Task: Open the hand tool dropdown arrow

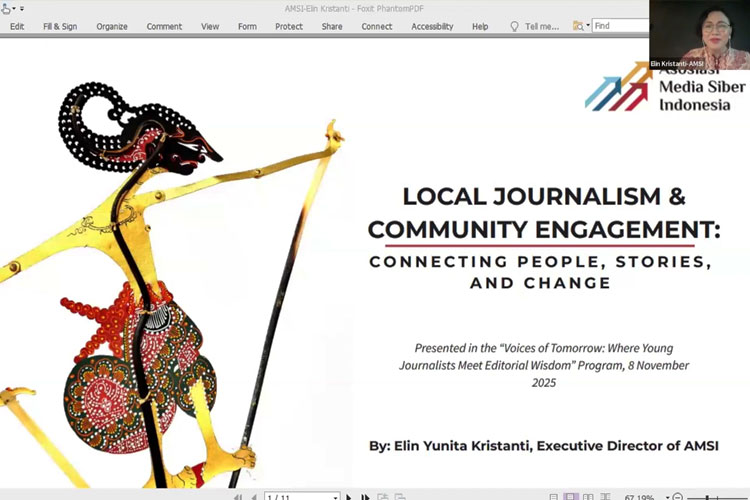Action: point(14,9)
